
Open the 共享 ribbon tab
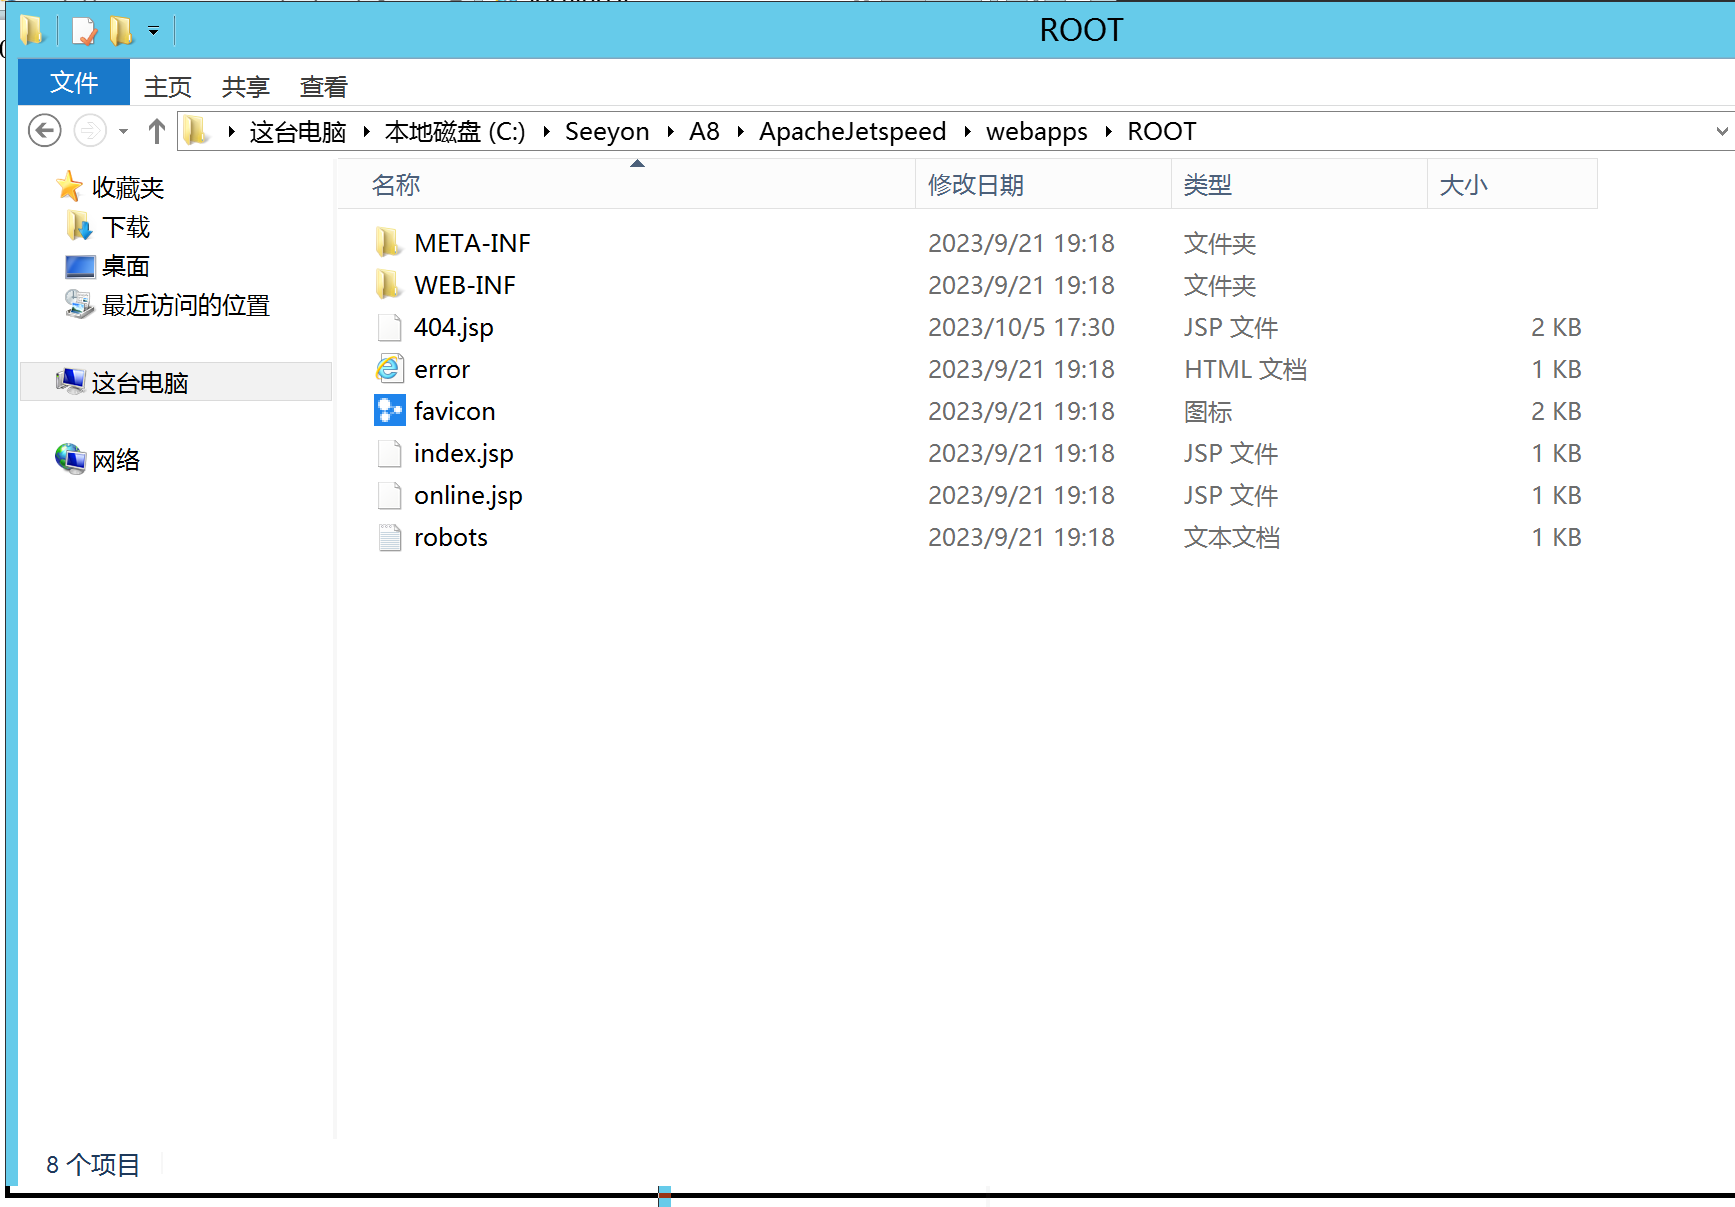coord(245,87)
